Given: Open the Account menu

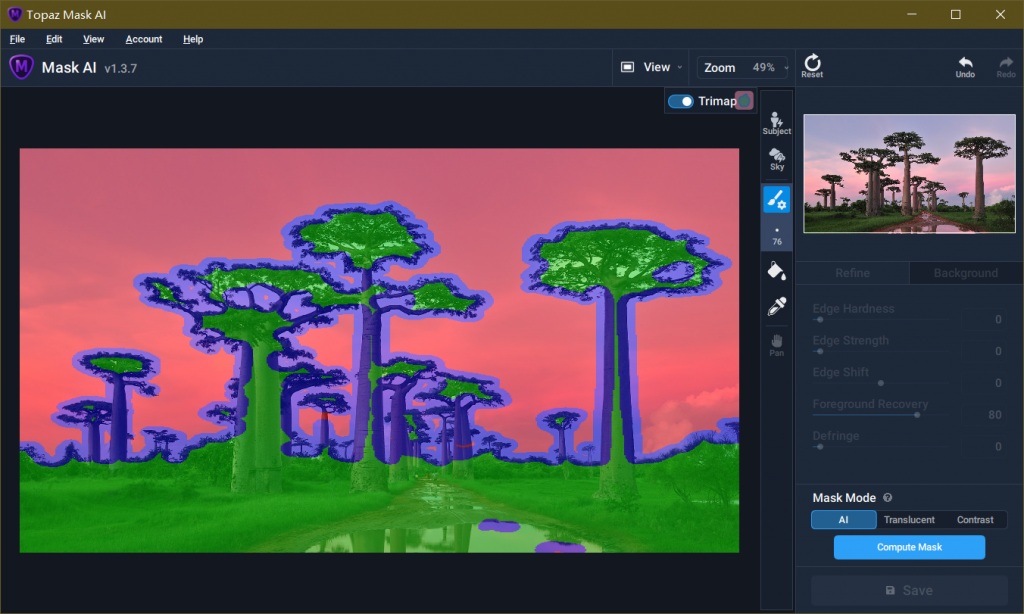Looking at the screenshot, I should click(x=144, y=39).
